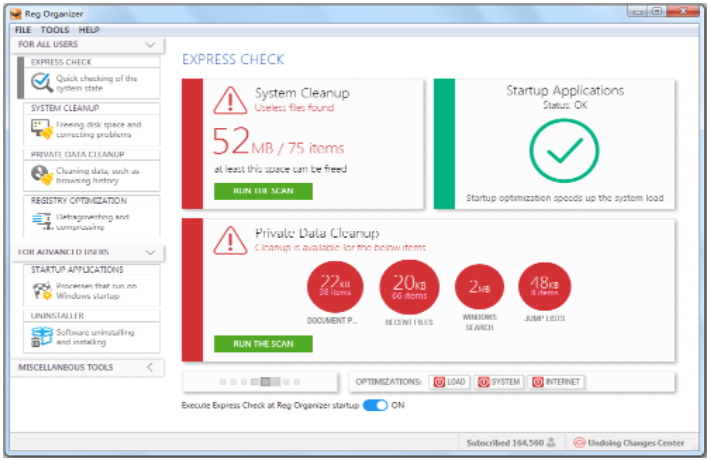Click 'at least this space can be freed'
This screenshot has height=461, width=711.
(x=280, y=169)
